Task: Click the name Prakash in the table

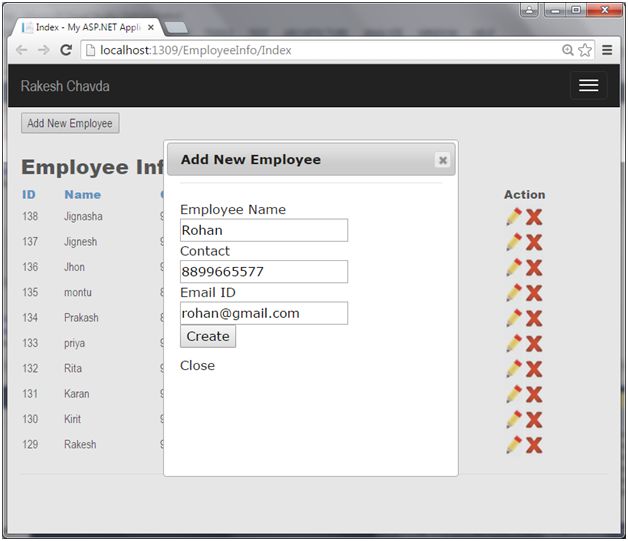Action: 81,318
